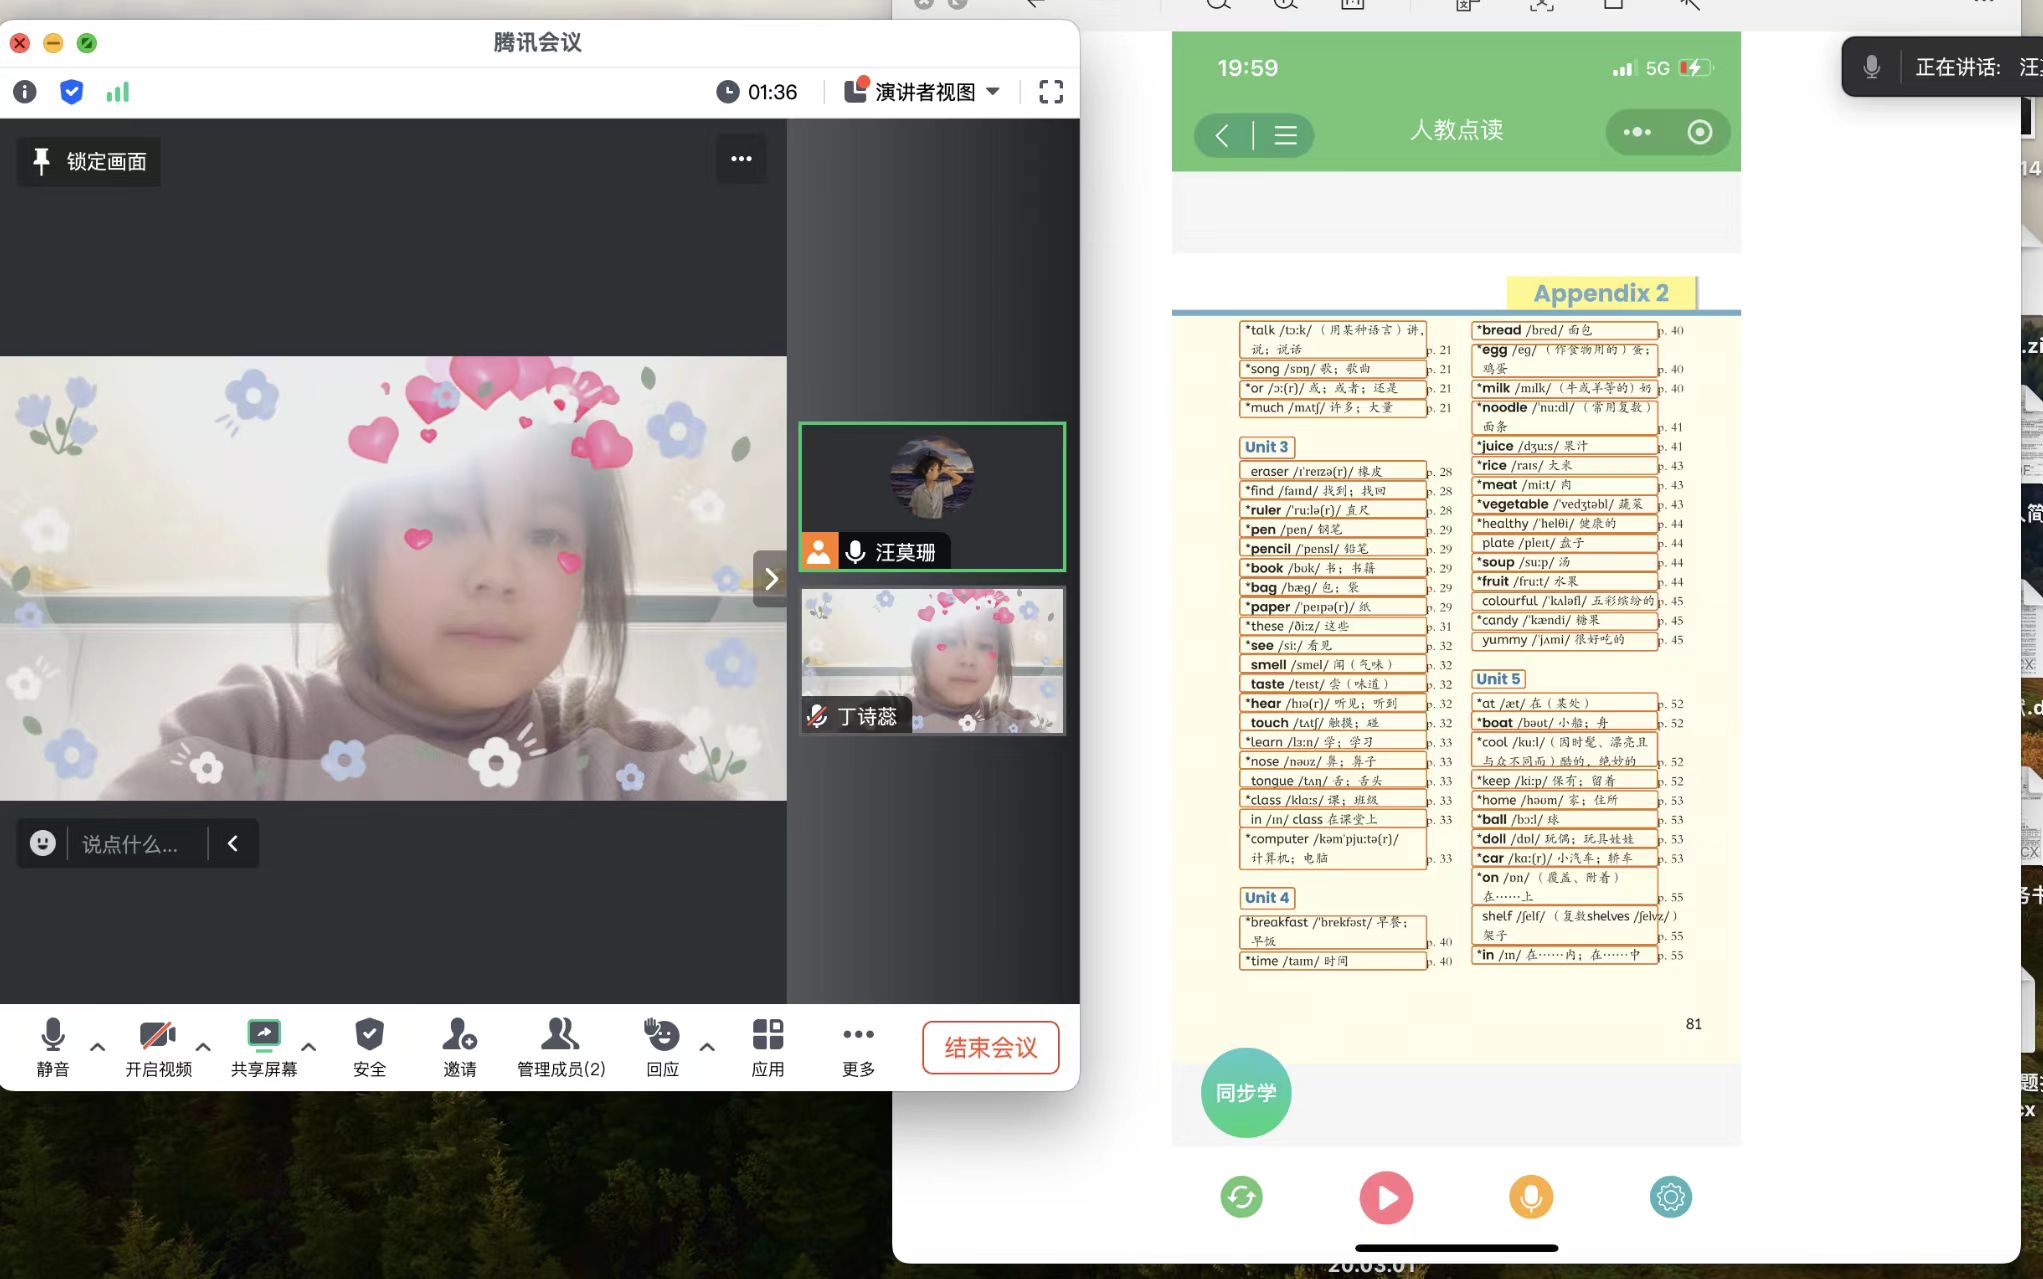Open the Security (安全) options
2043x1279 pixels.
click(x=369, y=1046)
